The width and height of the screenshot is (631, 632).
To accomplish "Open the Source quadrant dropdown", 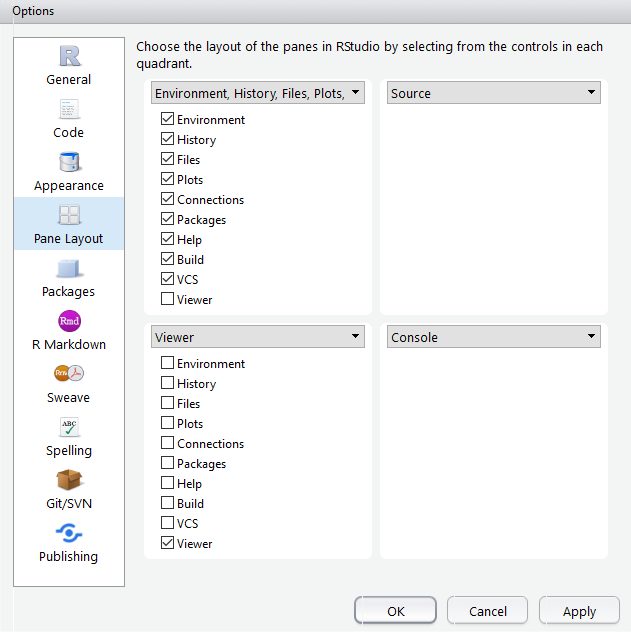I will (x=494, y=93).
